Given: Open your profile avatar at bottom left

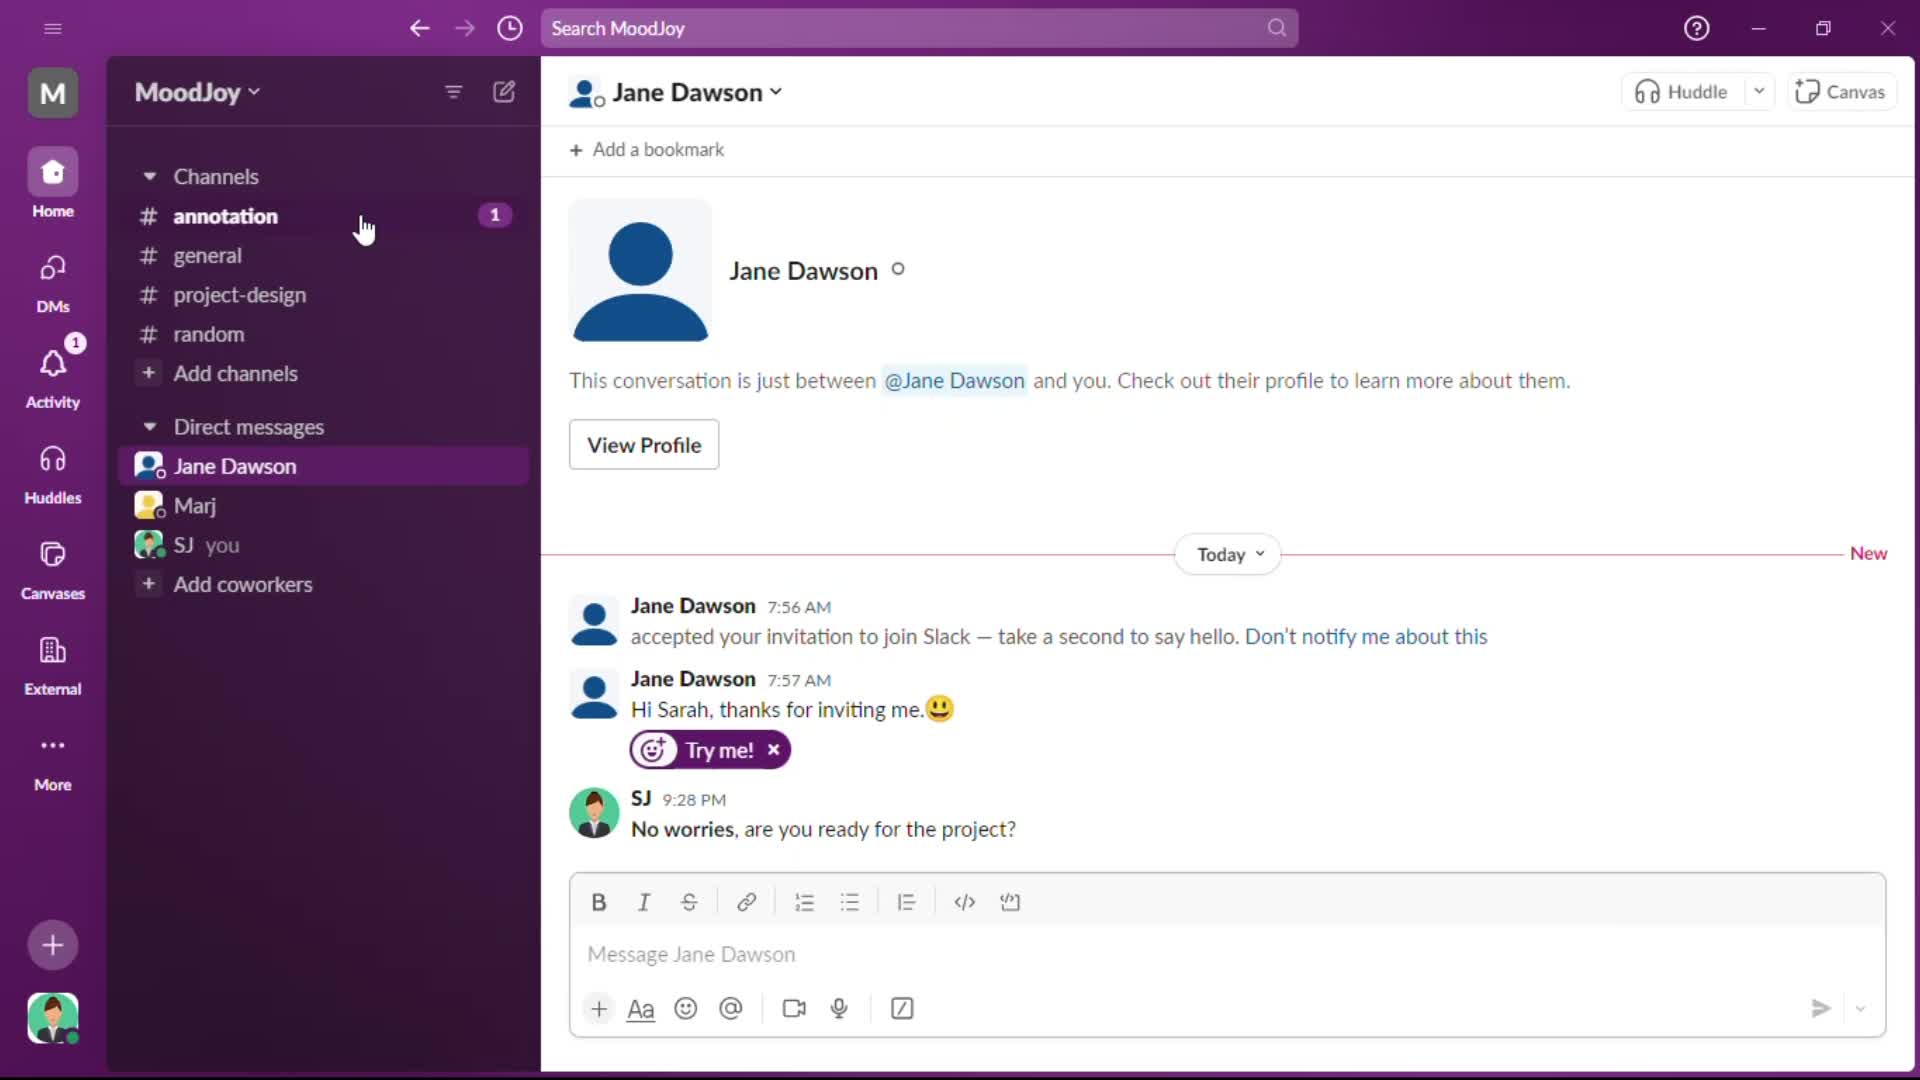Looking at the screenshot, I should pos(53,1018).
